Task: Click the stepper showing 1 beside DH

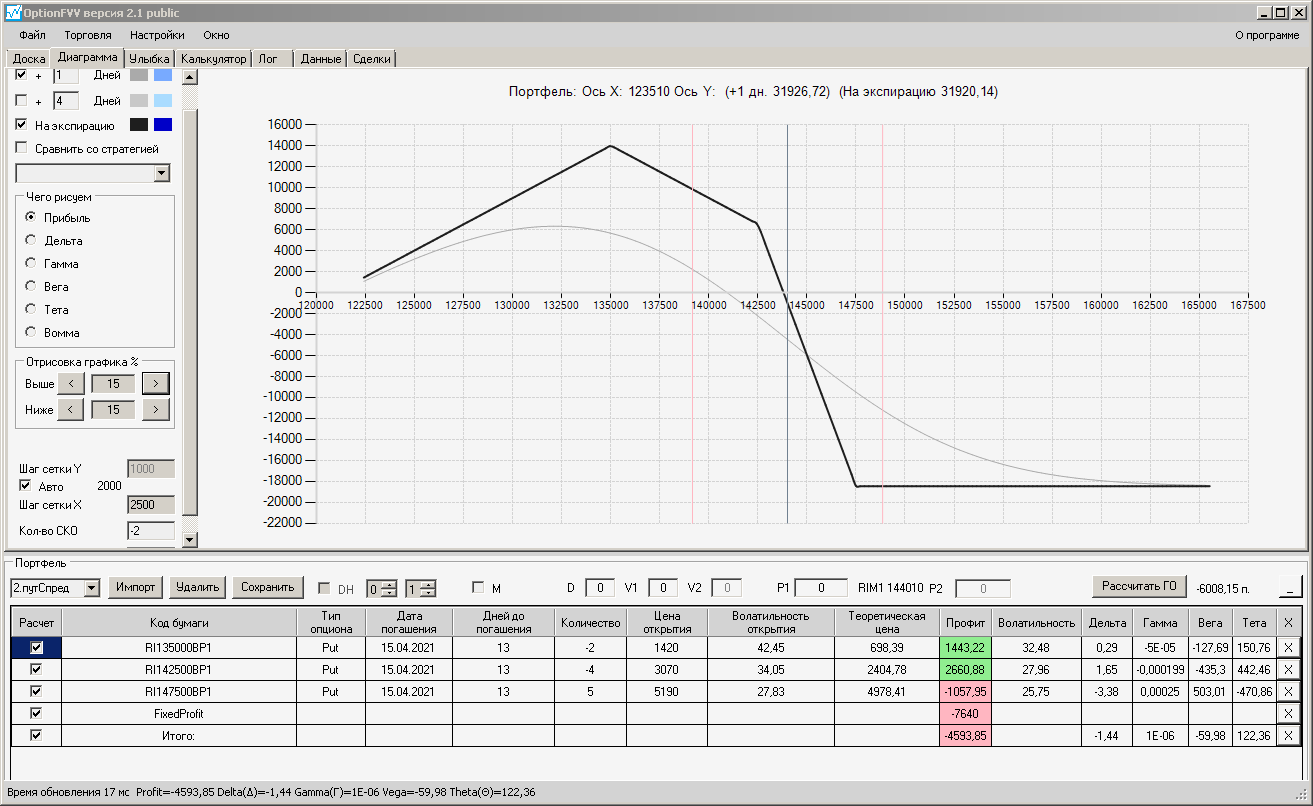Action: [x=420, y=589]
